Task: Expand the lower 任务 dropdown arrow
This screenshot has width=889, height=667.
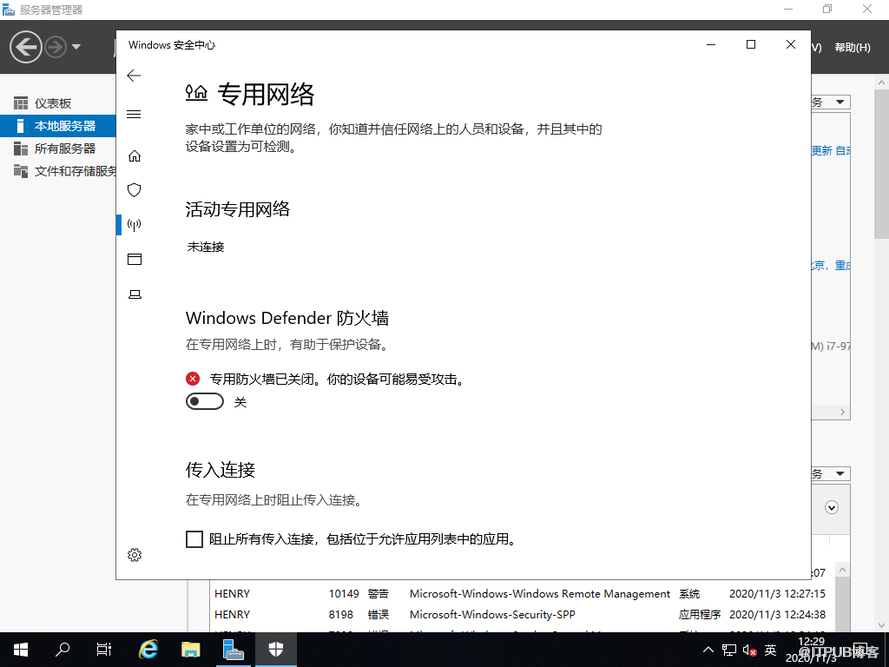Action: (840, 474)
